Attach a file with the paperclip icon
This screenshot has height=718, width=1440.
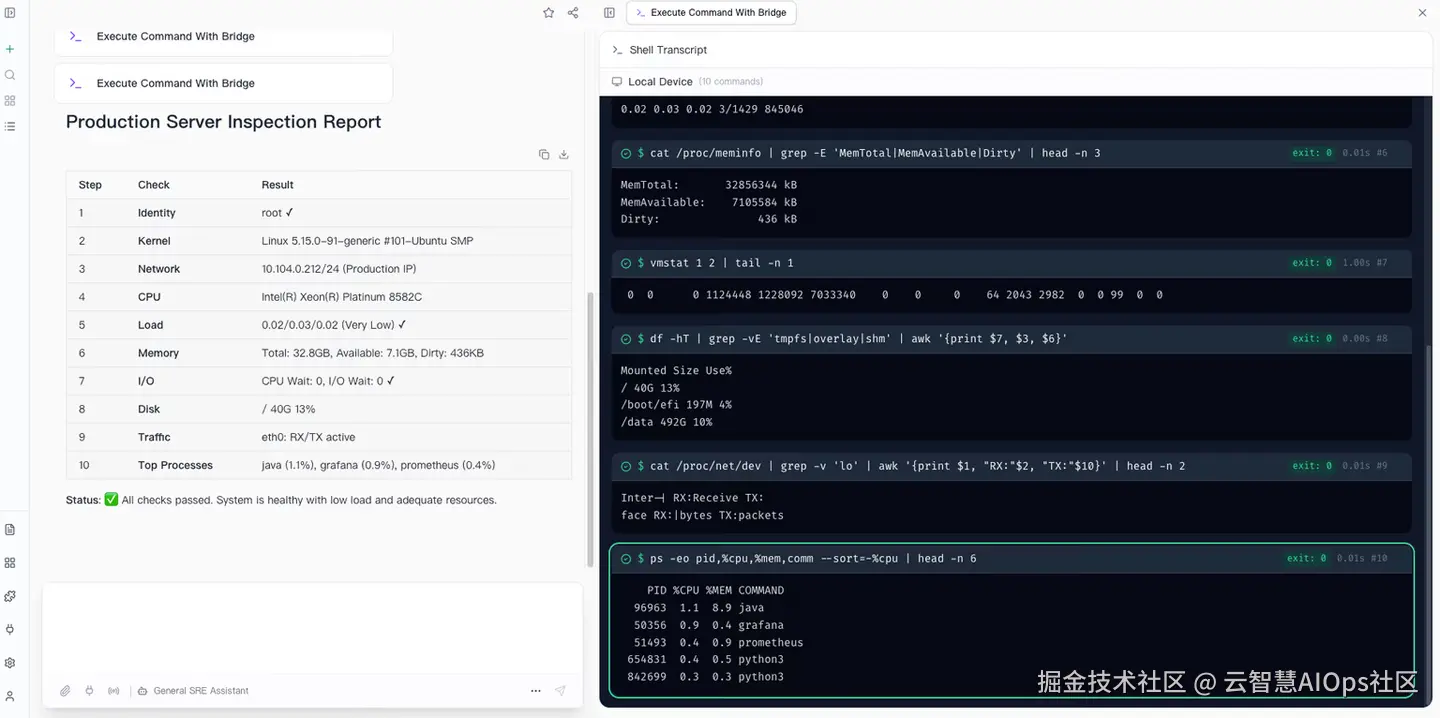tap(65, 691)
